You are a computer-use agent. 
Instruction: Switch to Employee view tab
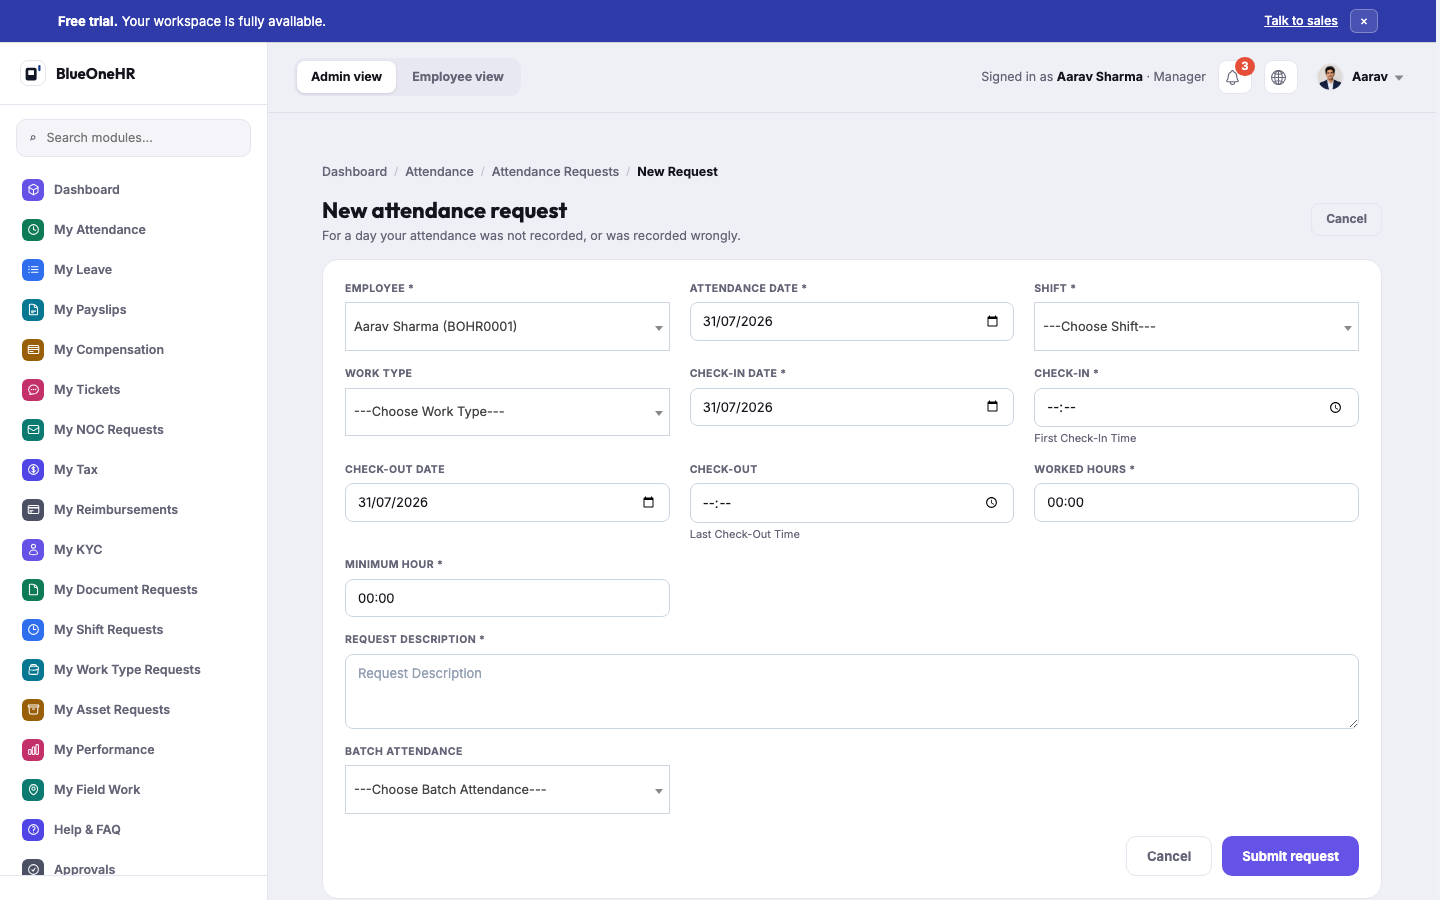tap(458, 77)
